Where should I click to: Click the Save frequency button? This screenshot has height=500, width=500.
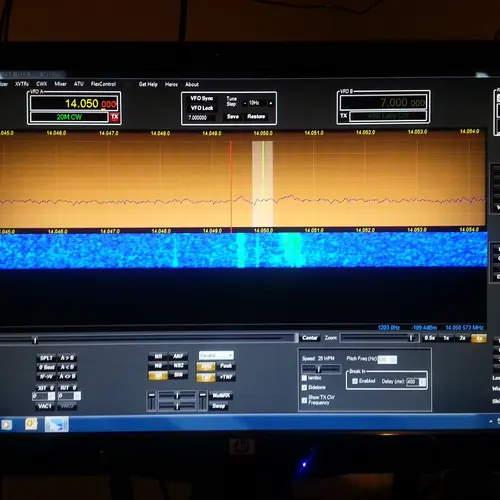coord(233,116)
